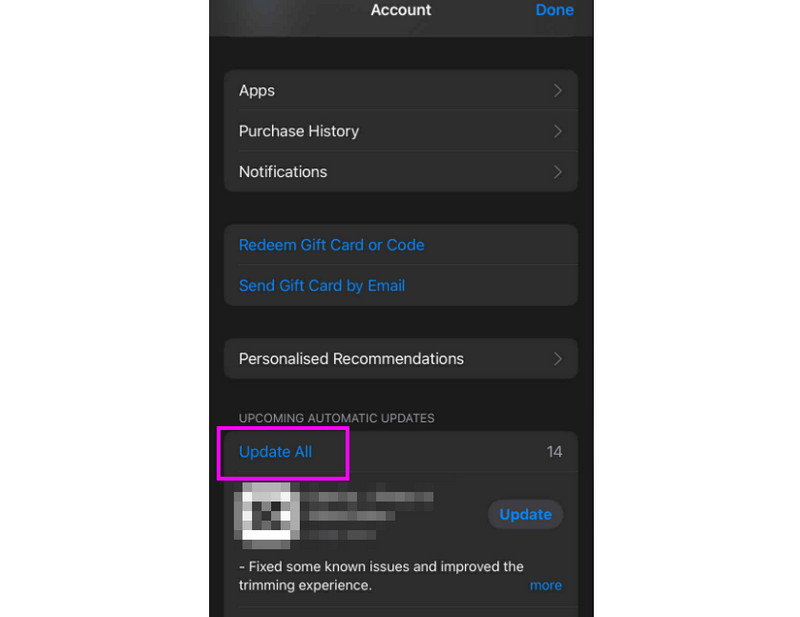Open Purchase History
Viewport: 800px width, 617px height.
(401, 131)
